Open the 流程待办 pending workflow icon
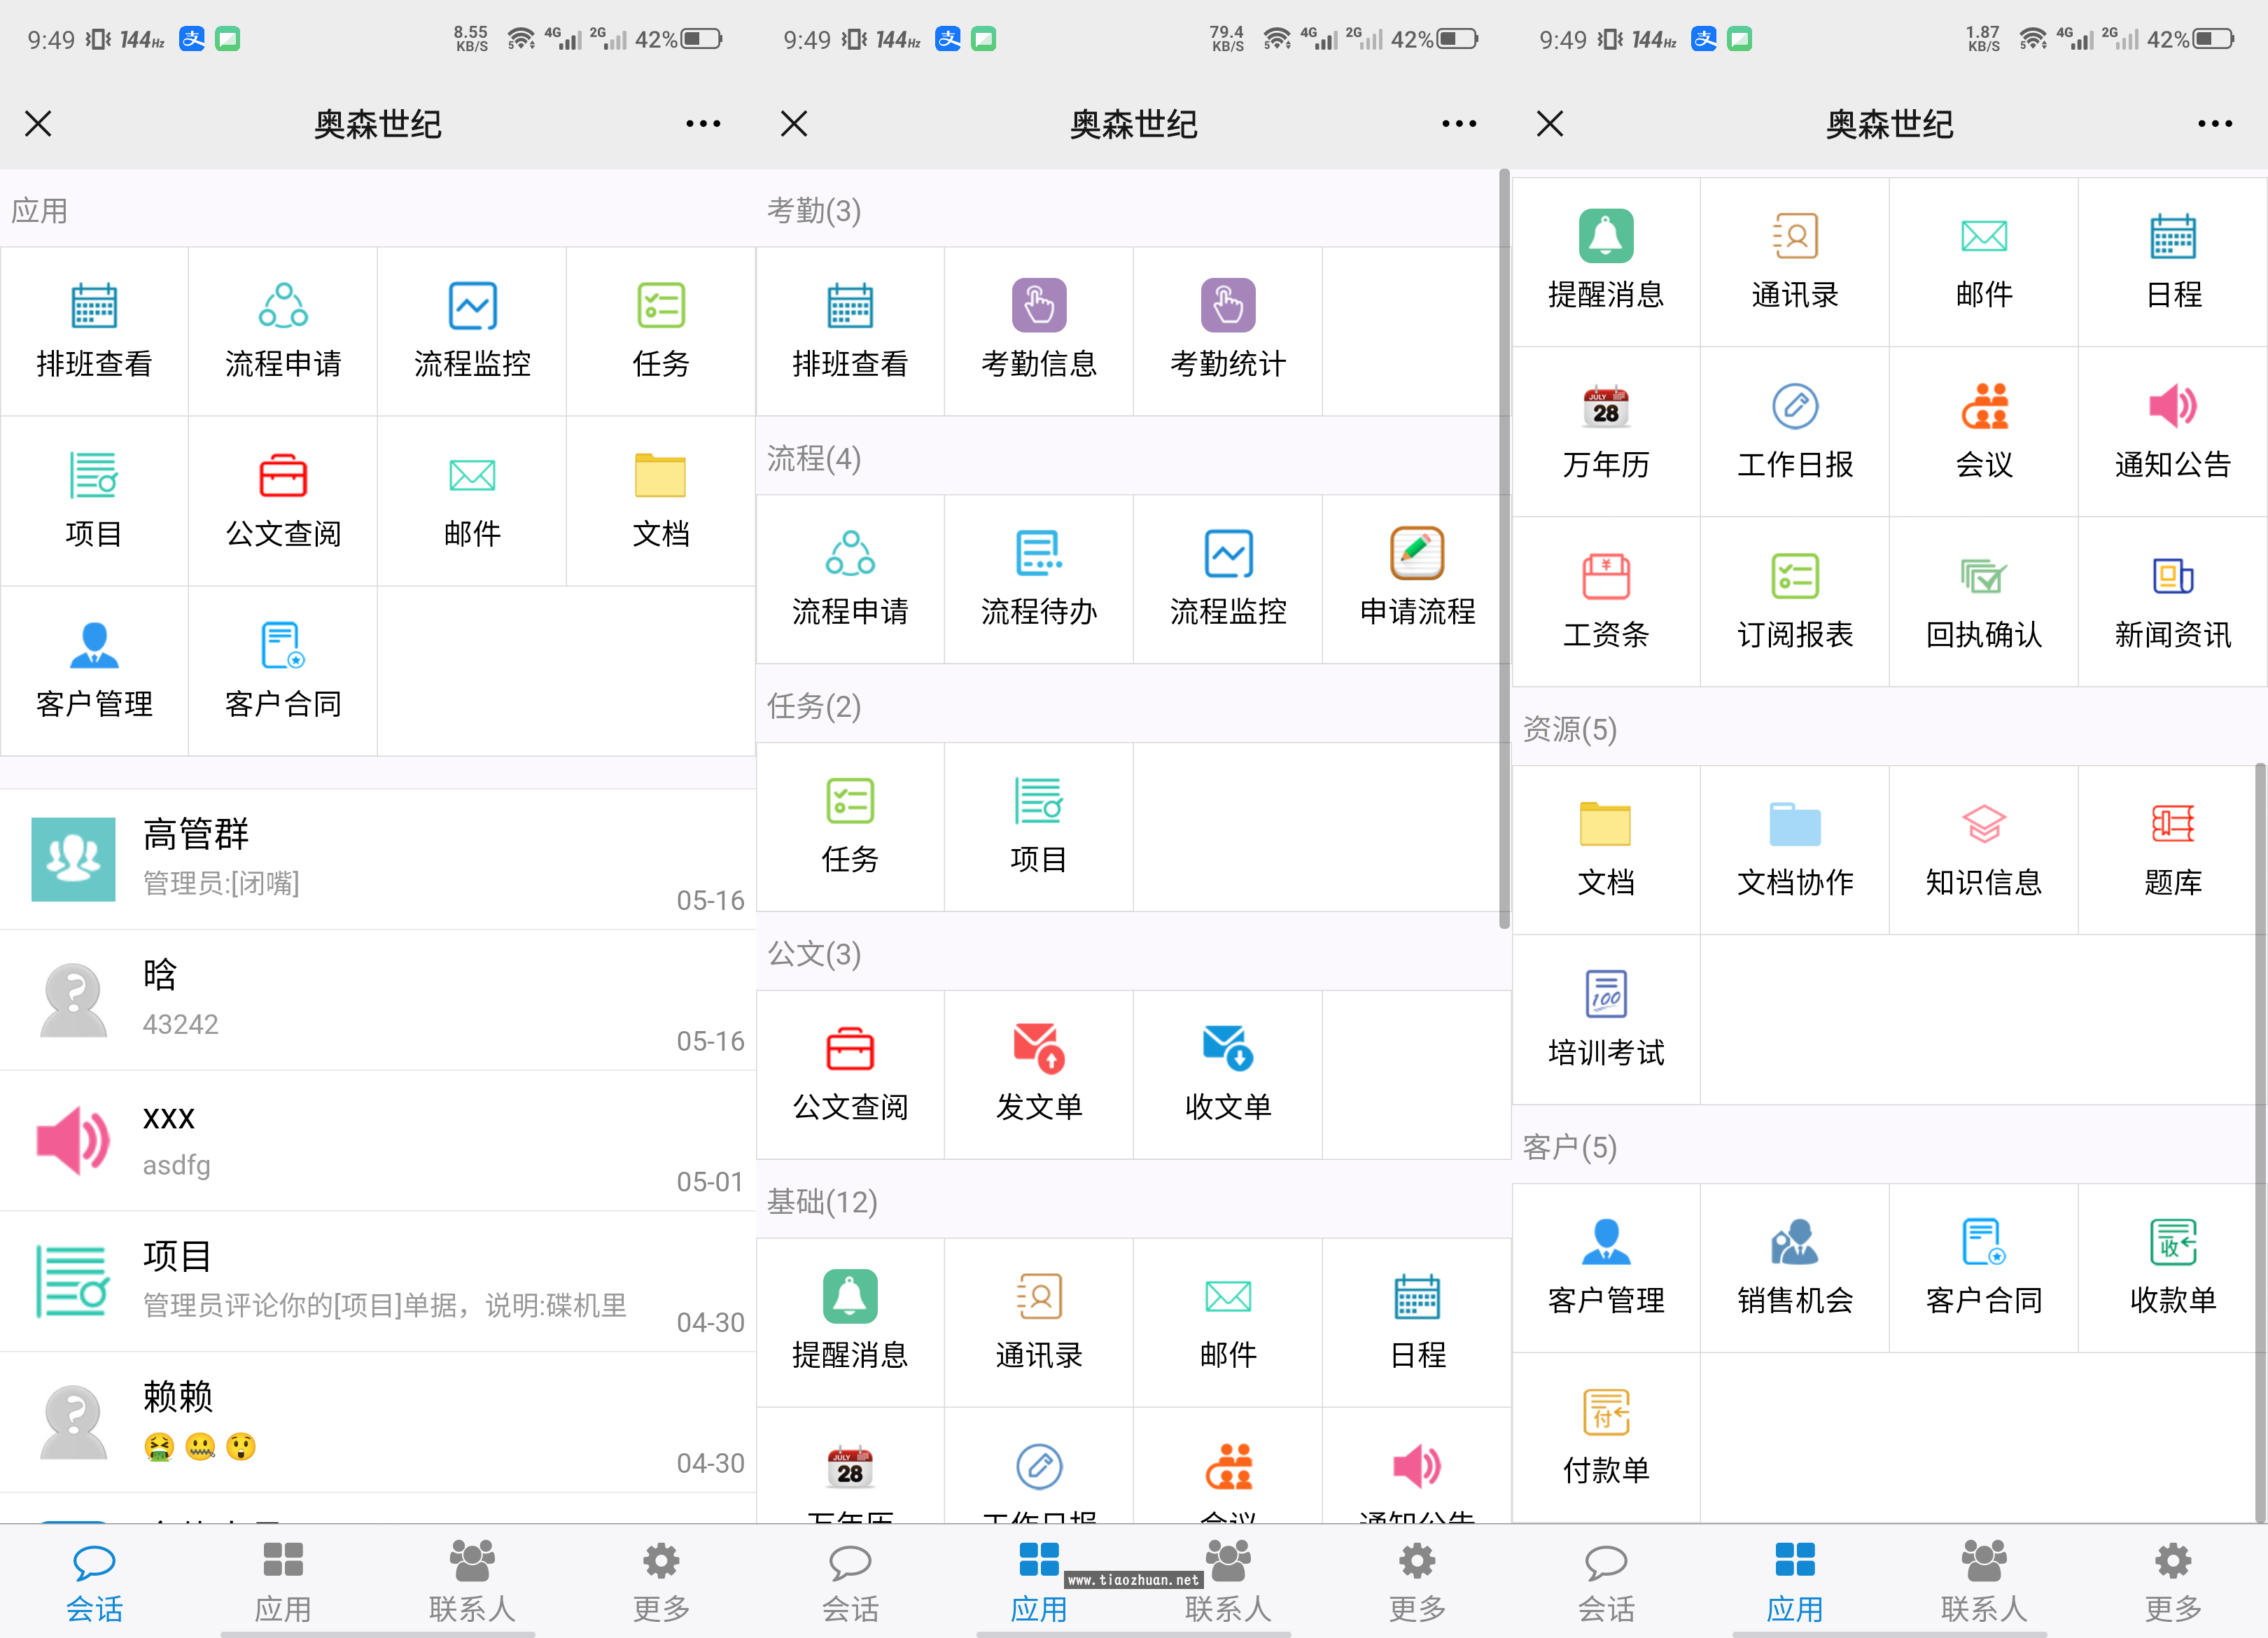2268x1638 pixels. point(1038,577)
